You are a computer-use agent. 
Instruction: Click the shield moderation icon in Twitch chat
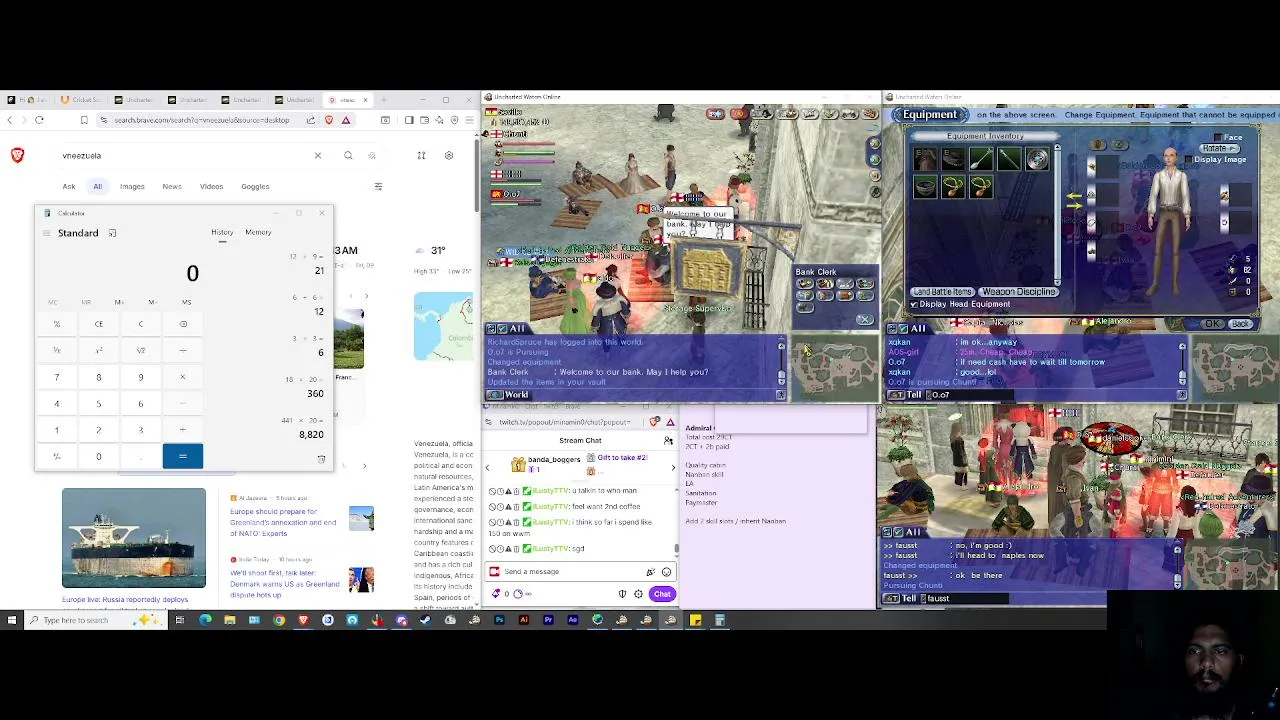pyautogui.click(x=622, y=594)
